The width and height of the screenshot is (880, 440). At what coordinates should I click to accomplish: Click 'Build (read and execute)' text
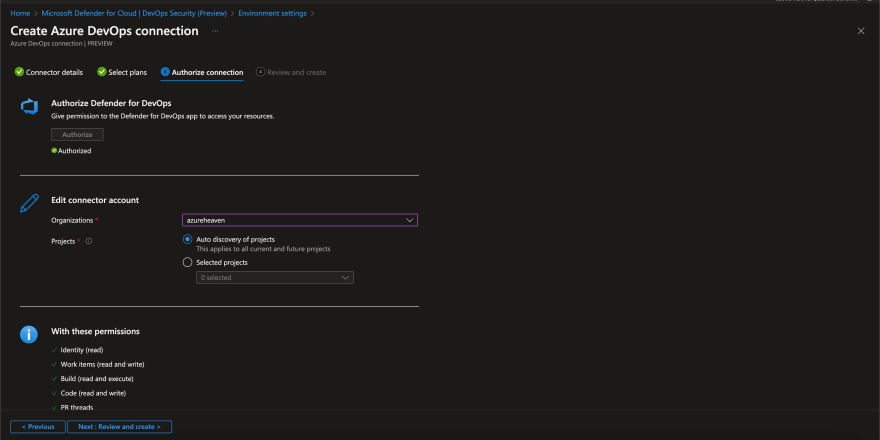(97, 379)
